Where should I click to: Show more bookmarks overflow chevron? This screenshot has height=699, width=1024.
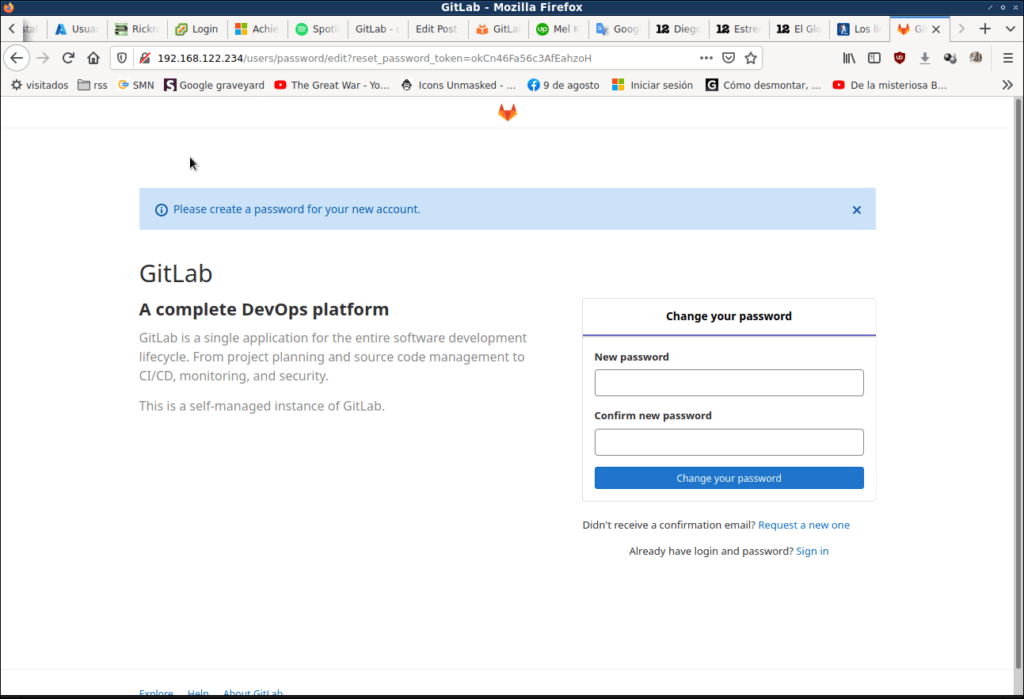pos(1007,85)
